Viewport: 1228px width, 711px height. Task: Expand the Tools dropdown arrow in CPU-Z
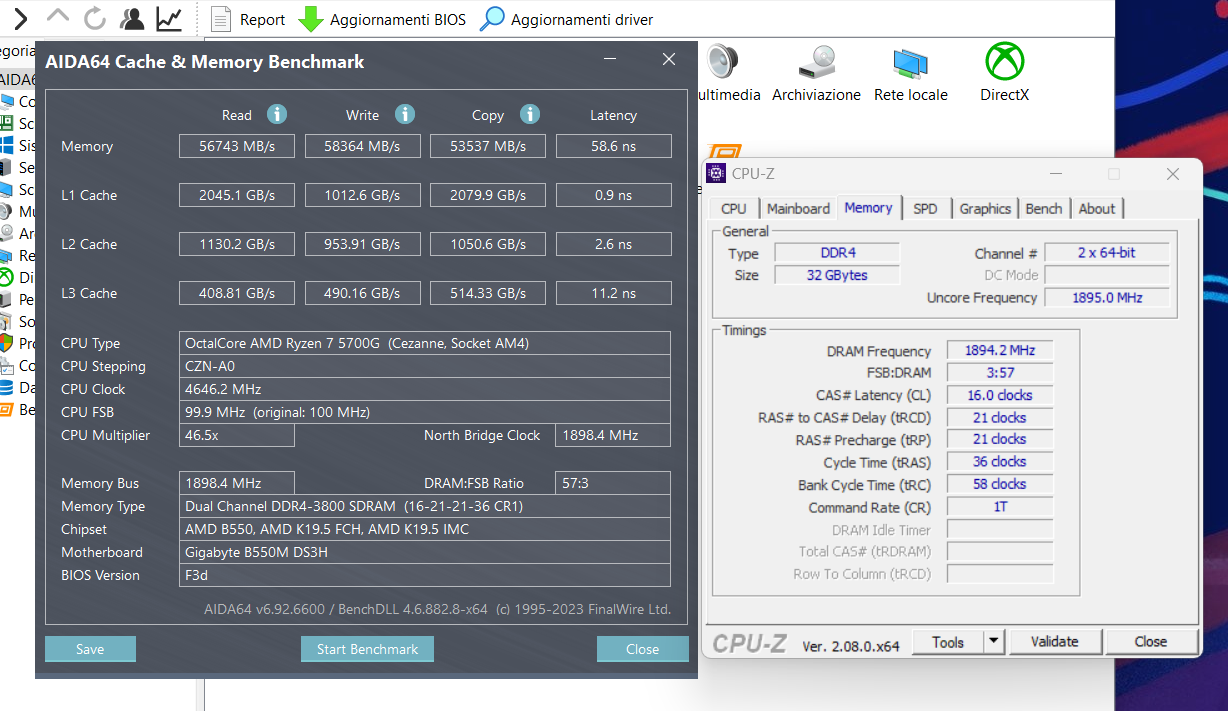[x=994, y=642]
